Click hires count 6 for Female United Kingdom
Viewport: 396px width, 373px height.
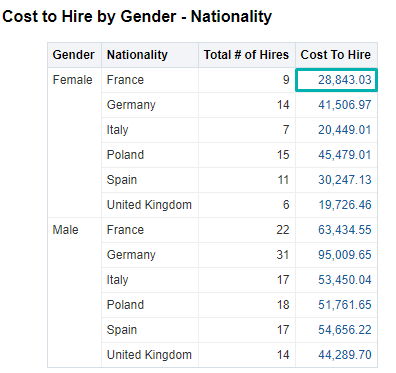click(x=286, y=205)
